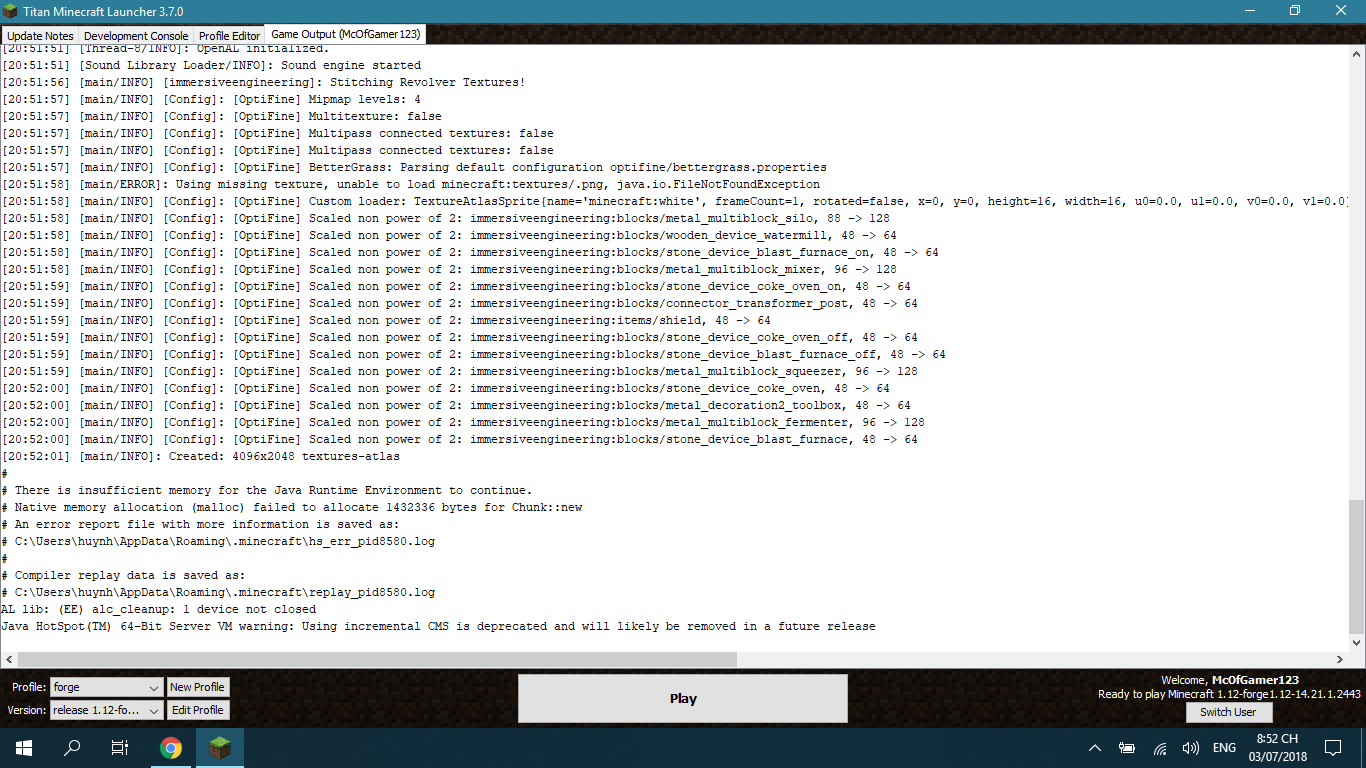The image size is (1366, 768).
Task: Open the Windows Start menu
Action: (x=24, y=748)
